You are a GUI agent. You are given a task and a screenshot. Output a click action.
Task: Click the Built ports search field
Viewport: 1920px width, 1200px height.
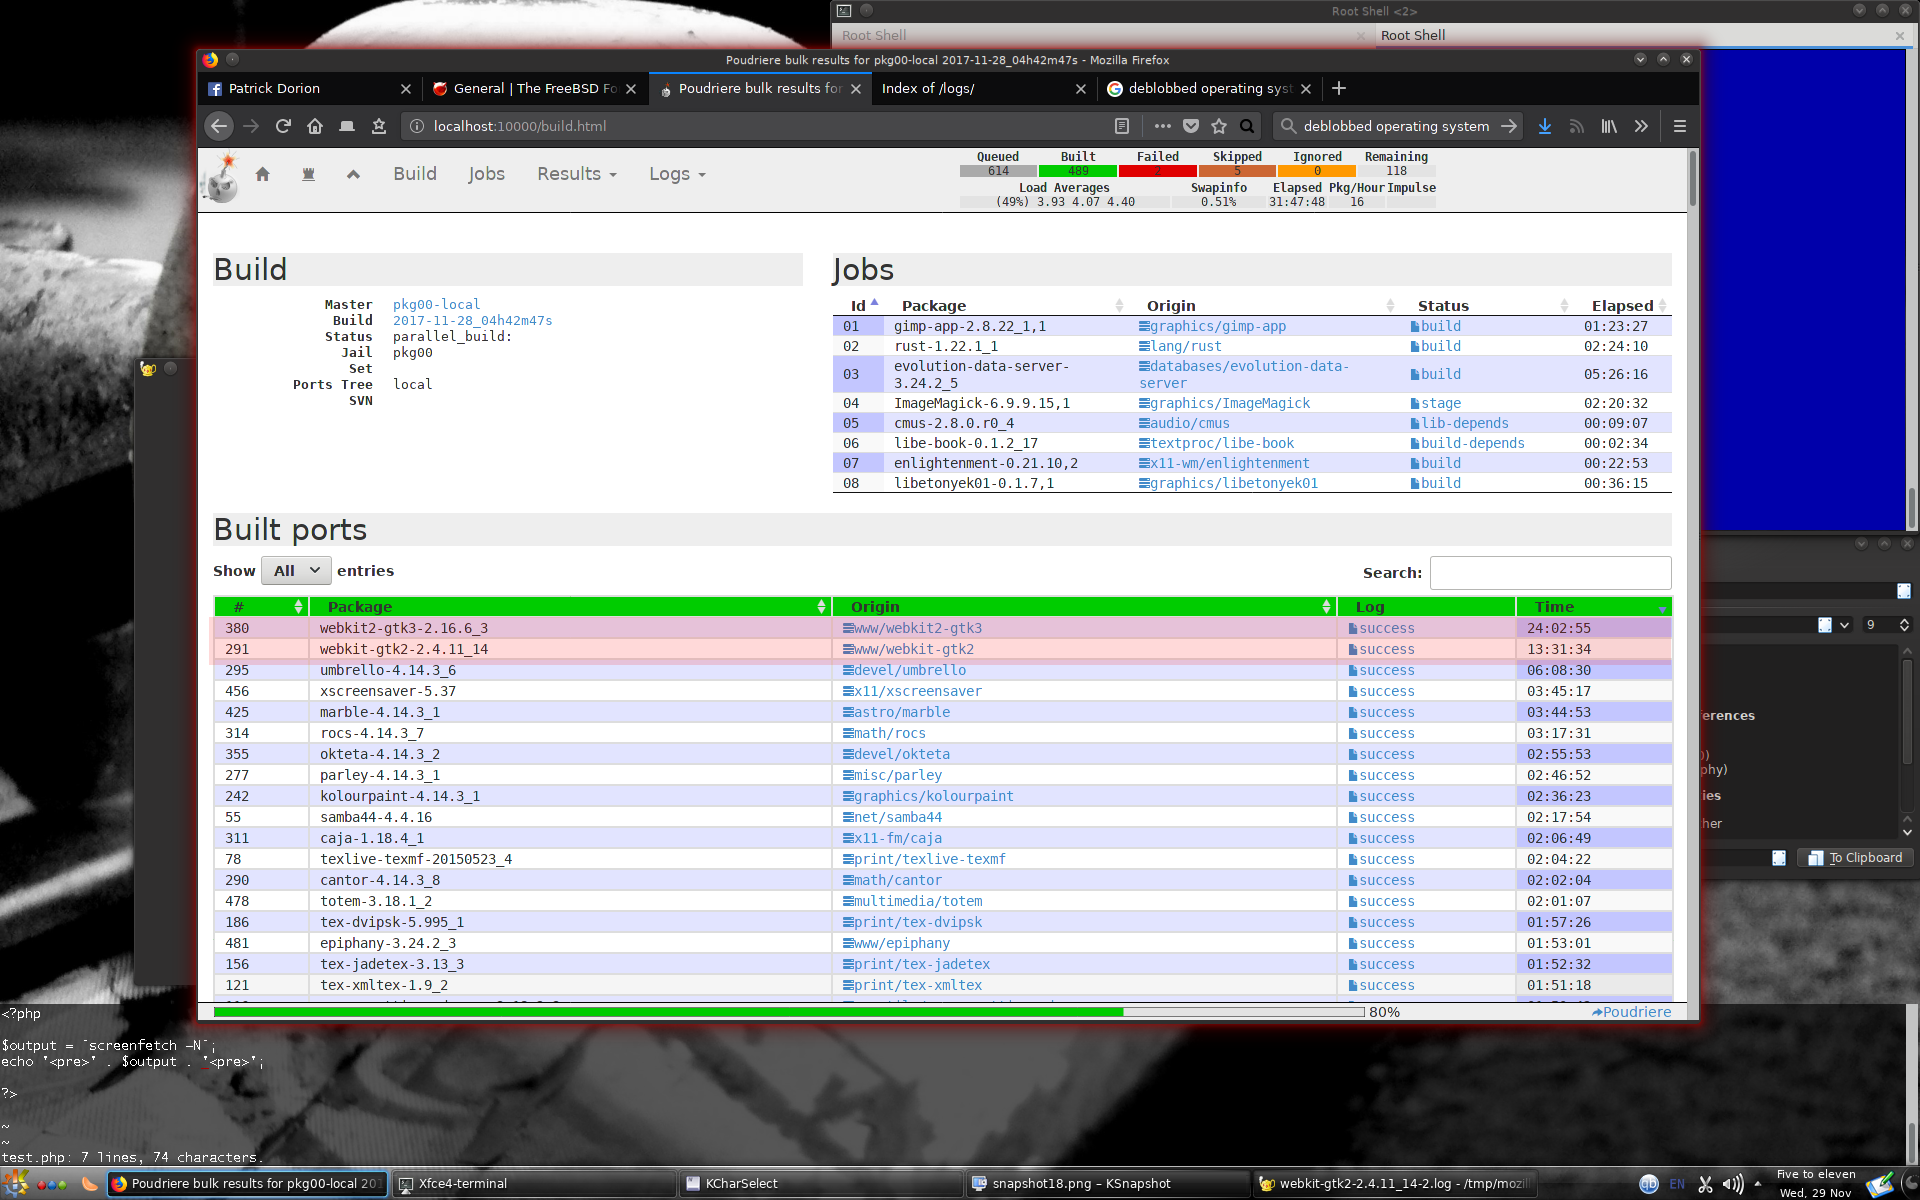point(1550,573)
